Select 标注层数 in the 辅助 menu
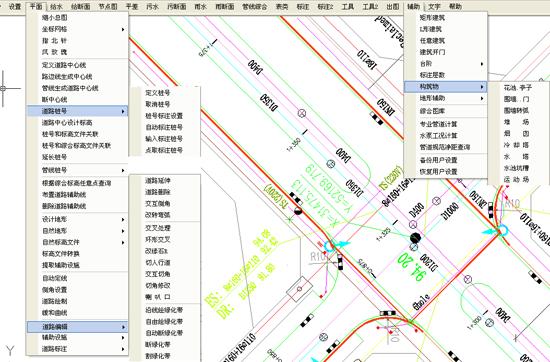550x362 pixels. [x=432, y=75]
